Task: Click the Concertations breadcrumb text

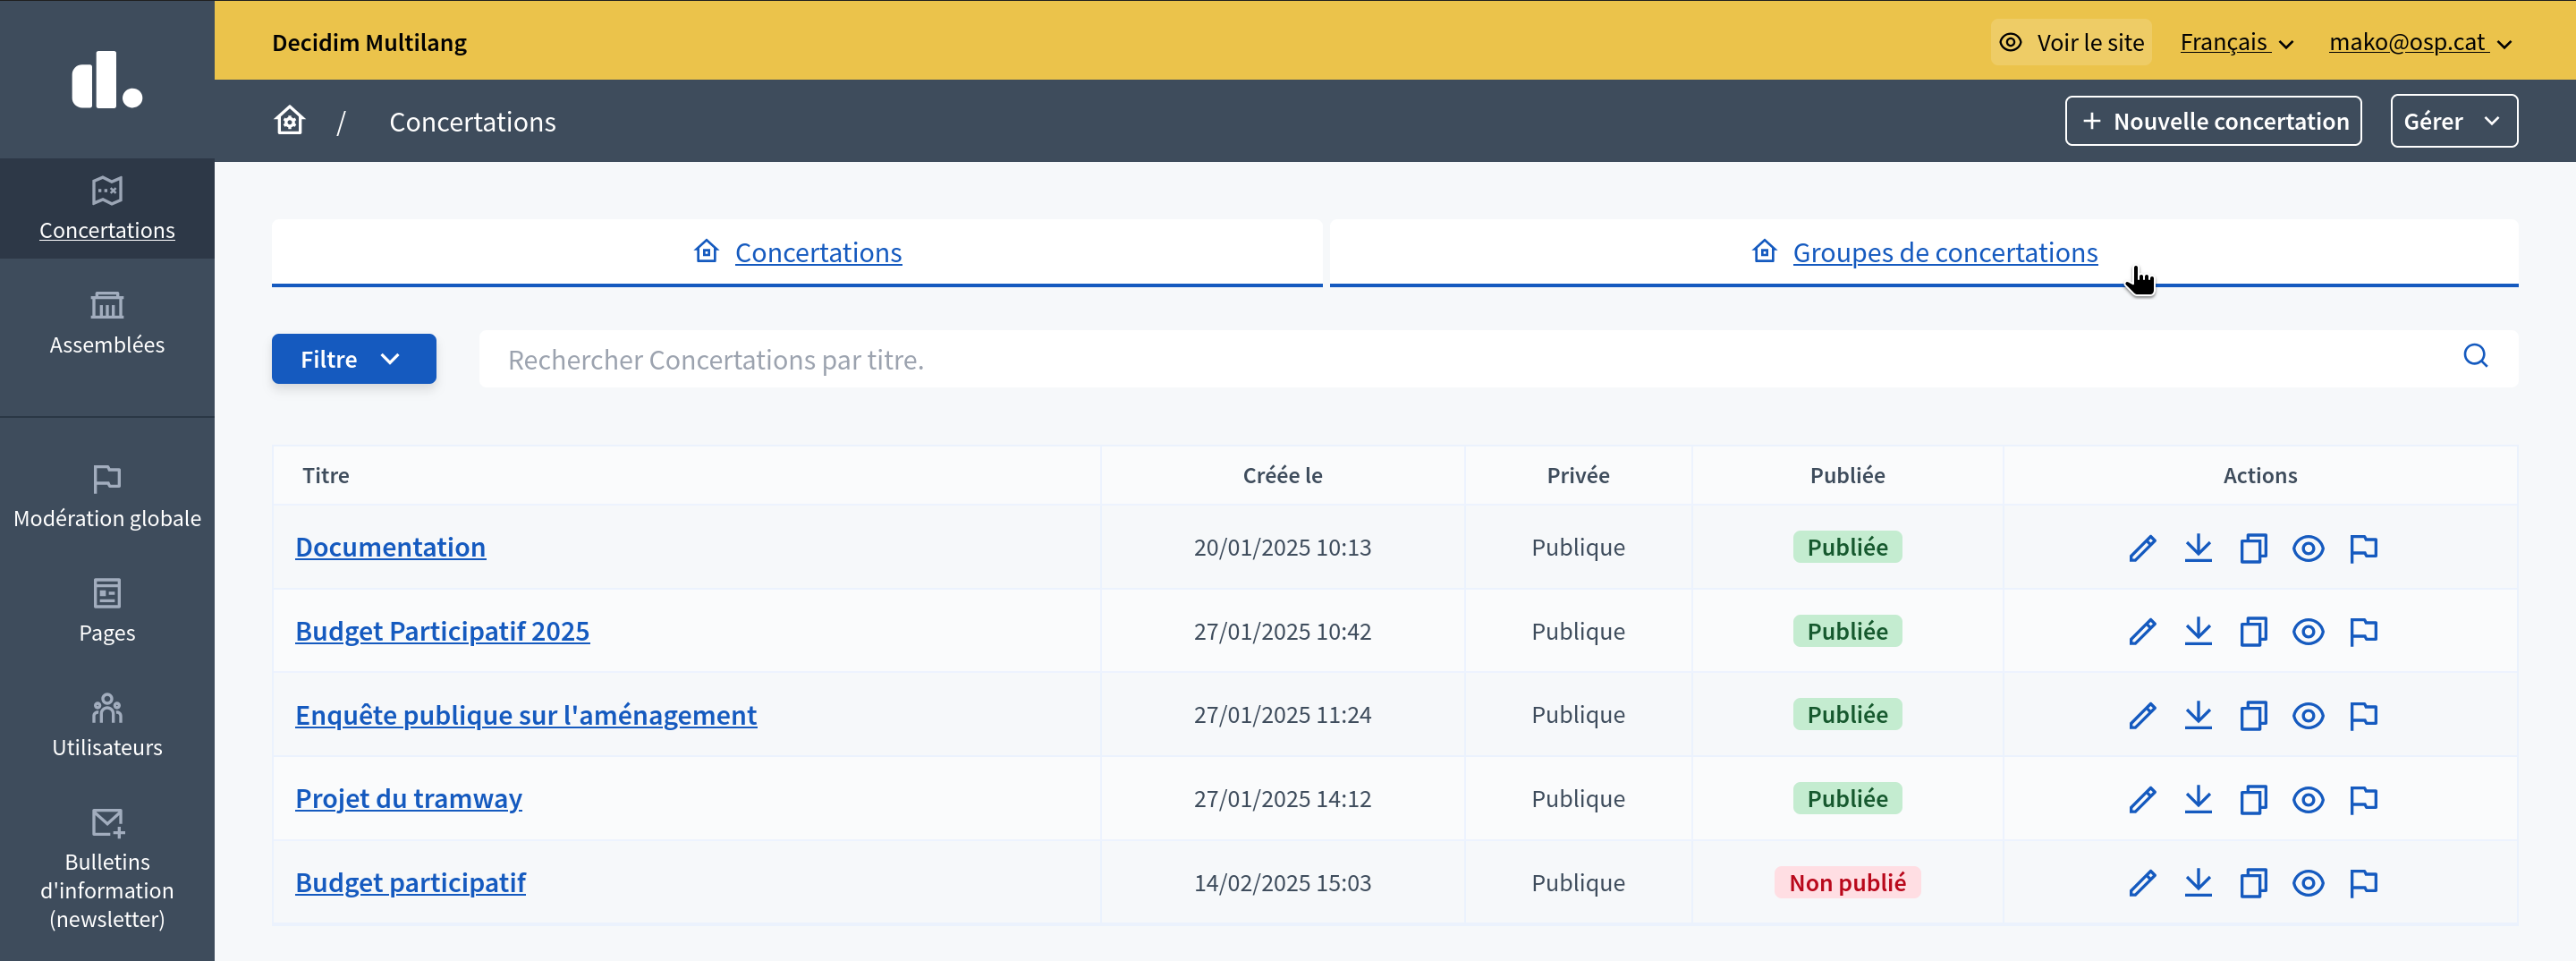Action: 472,122
